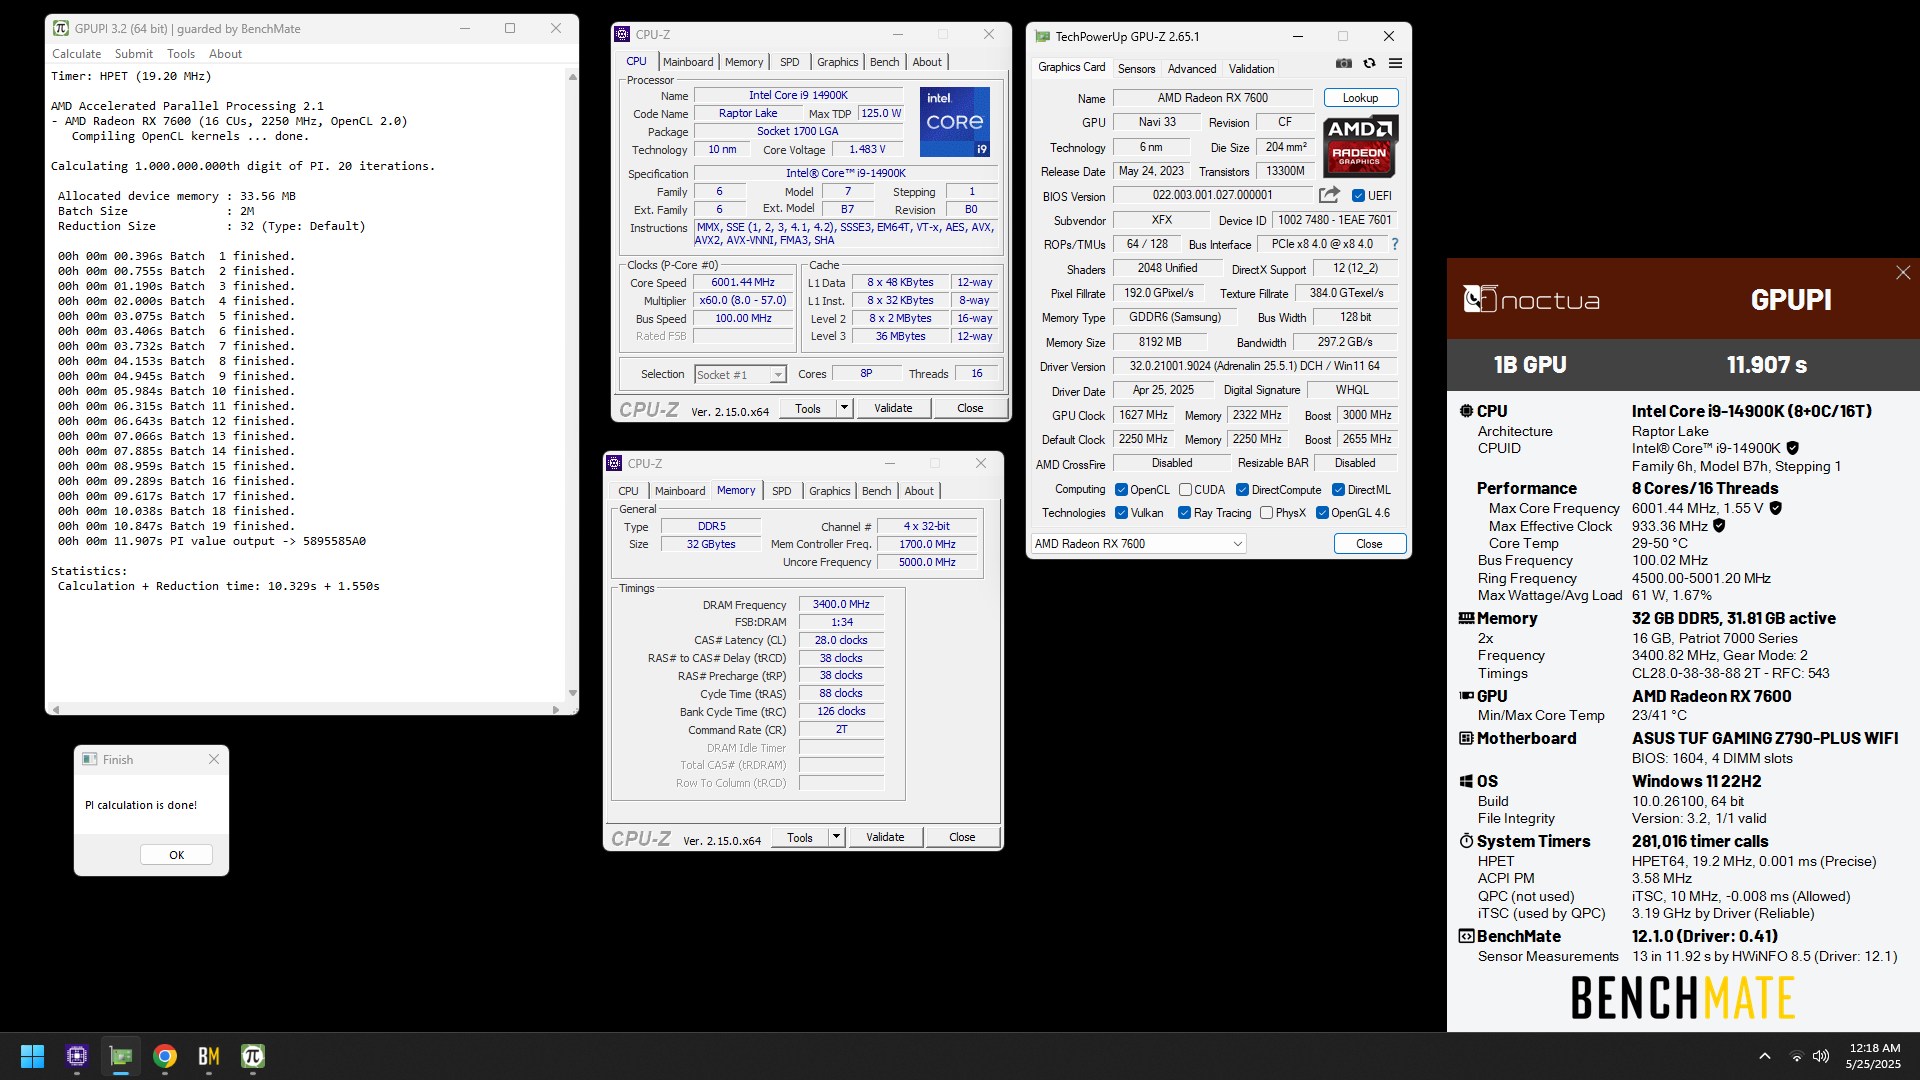Click the Lookup button in GPU-Z
Image resolution: width=1920 pixels, height=1080 pixels.
coord(1360,98)
